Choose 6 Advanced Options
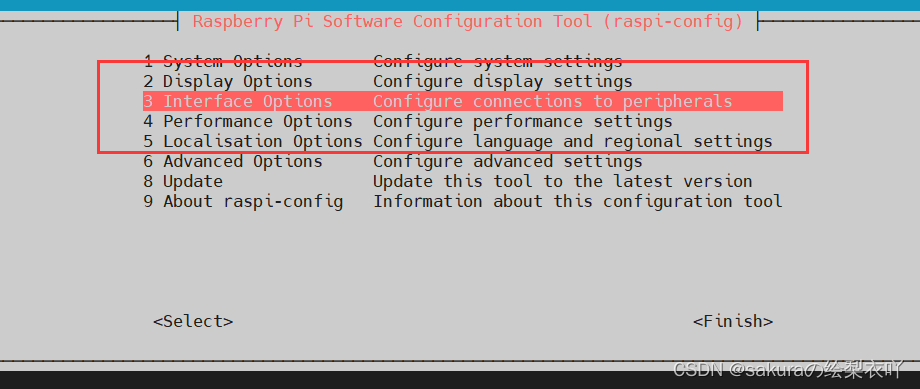 pyautogui.click(x=233, y=161)
